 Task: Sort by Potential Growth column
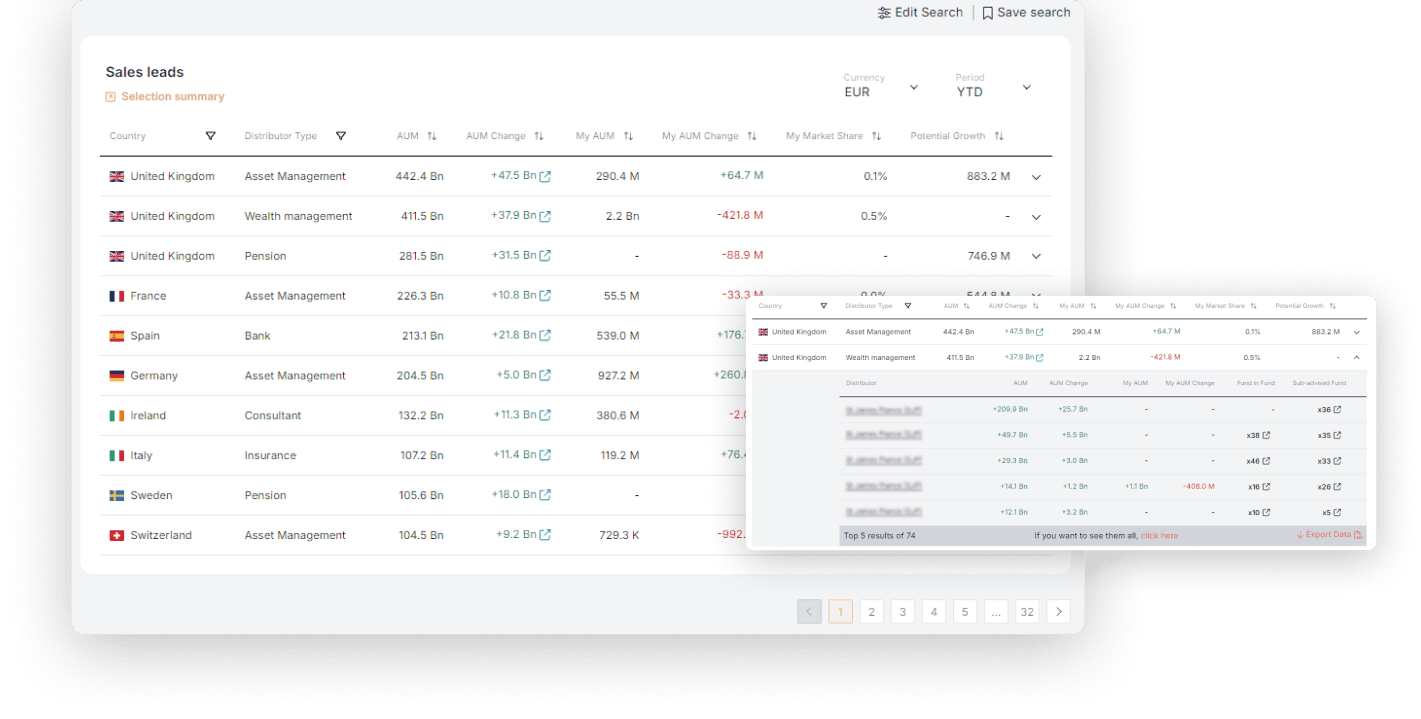point(999,136)
